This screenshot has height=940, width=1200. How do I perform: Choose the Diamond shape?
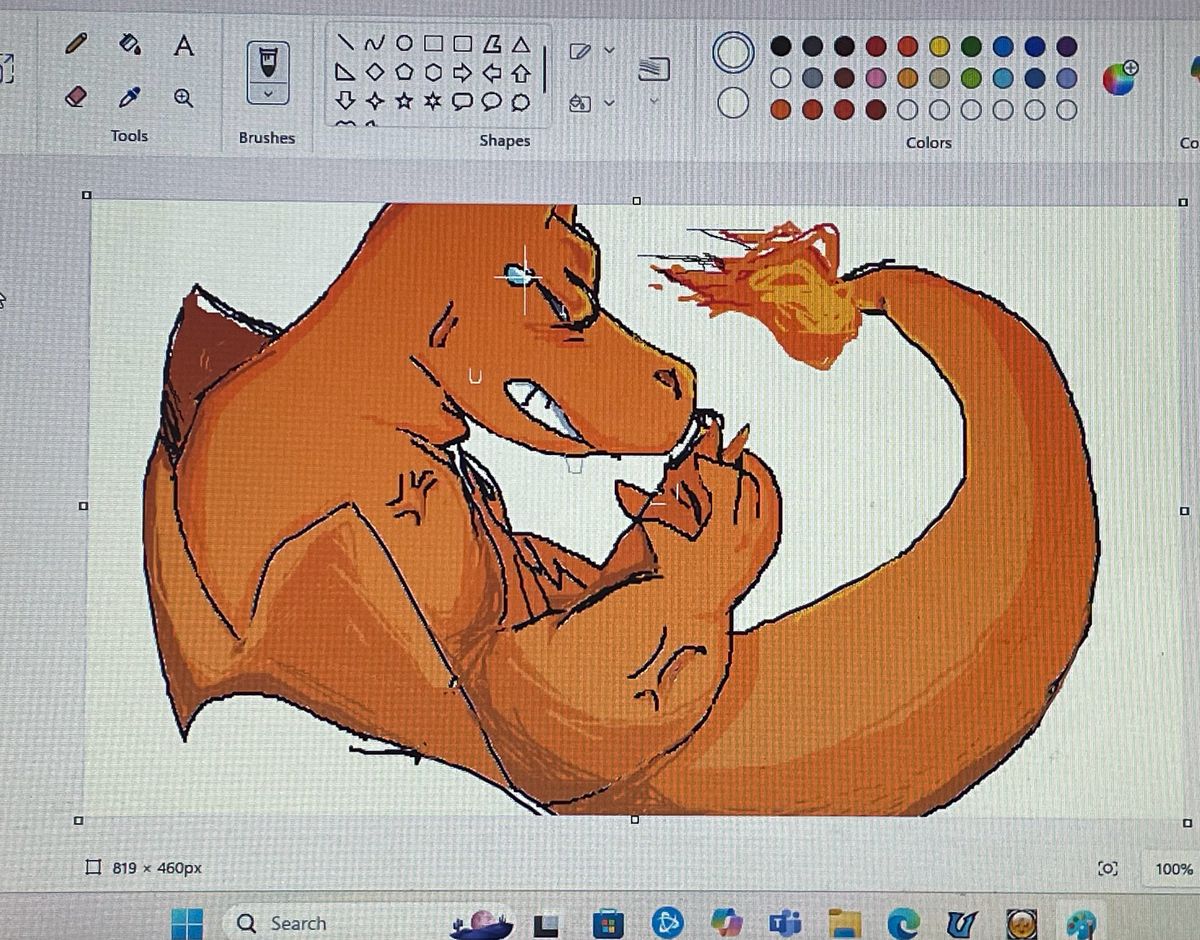click(x=374, y=72)
